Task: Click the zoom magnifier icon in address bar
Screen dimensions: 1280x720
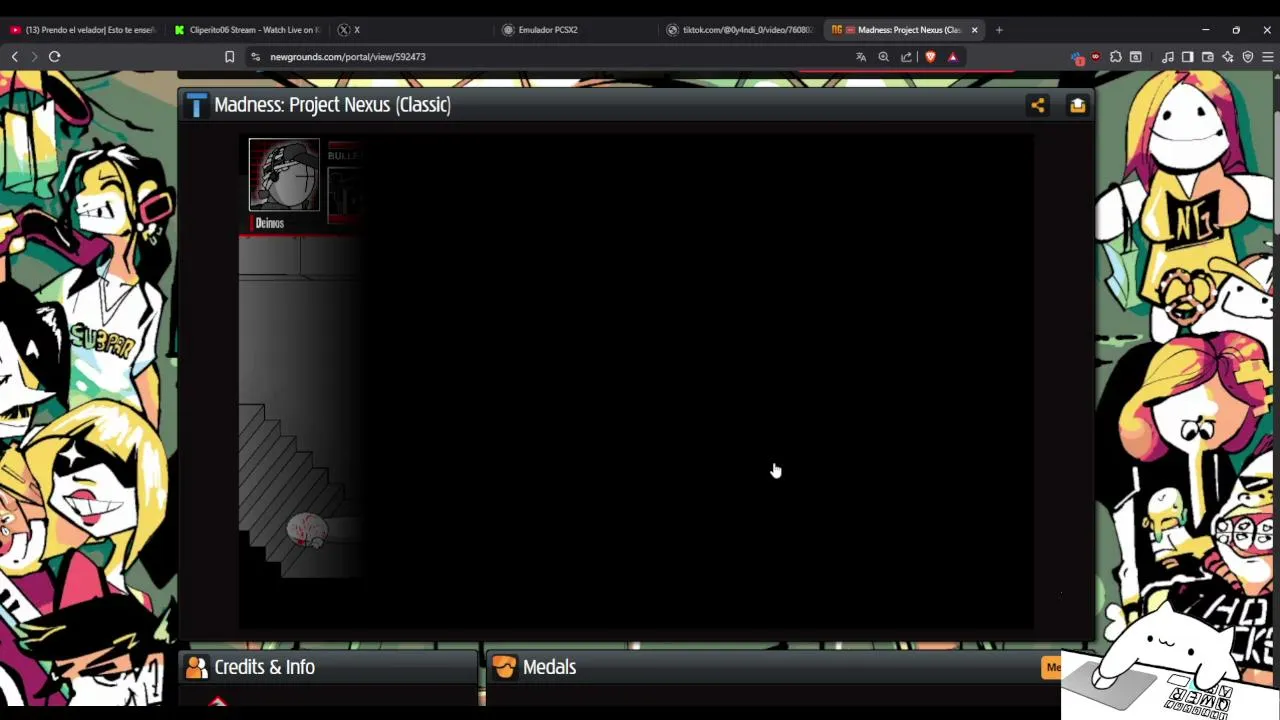Action: 884,57
